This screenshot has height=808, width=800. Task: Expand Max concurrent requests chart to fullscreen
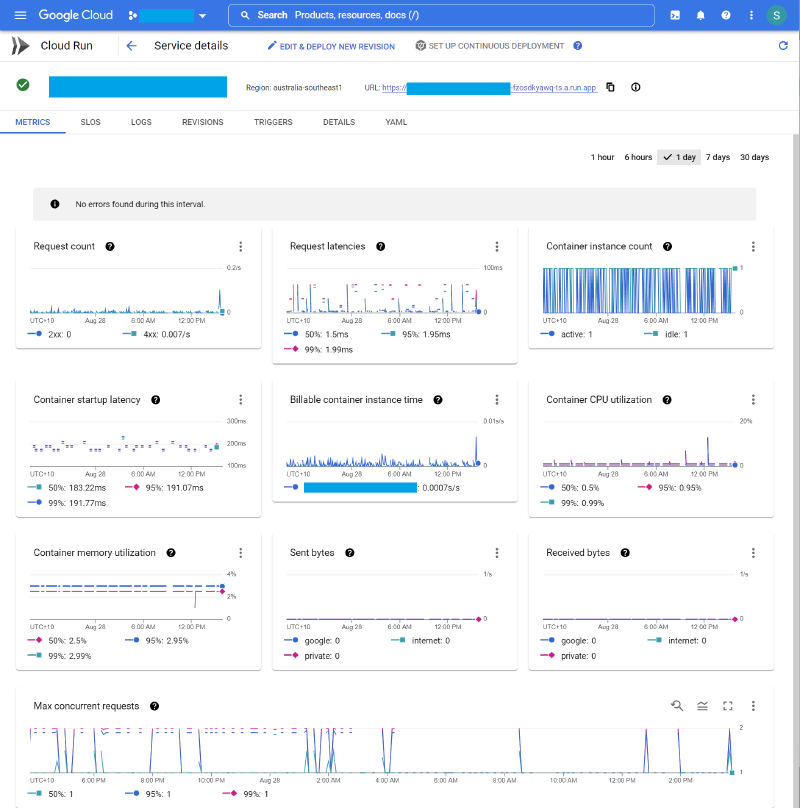pyautogui.click(x=727, y=706)
